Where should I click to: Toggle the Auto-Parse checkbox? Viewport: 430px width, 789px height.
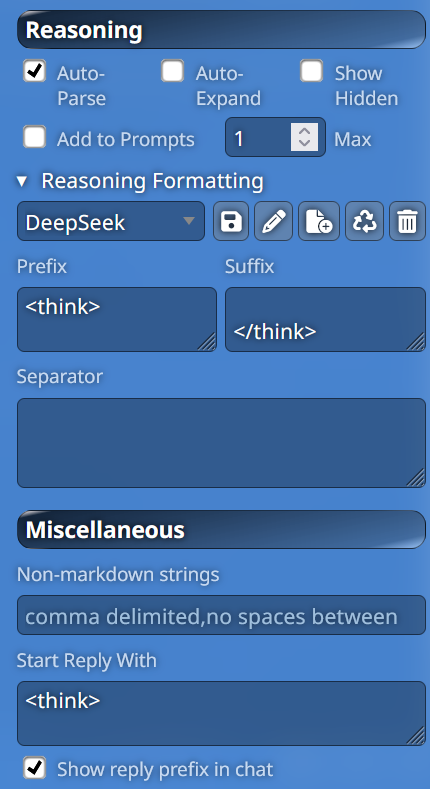pyautogui.click(x=34, y=71)
